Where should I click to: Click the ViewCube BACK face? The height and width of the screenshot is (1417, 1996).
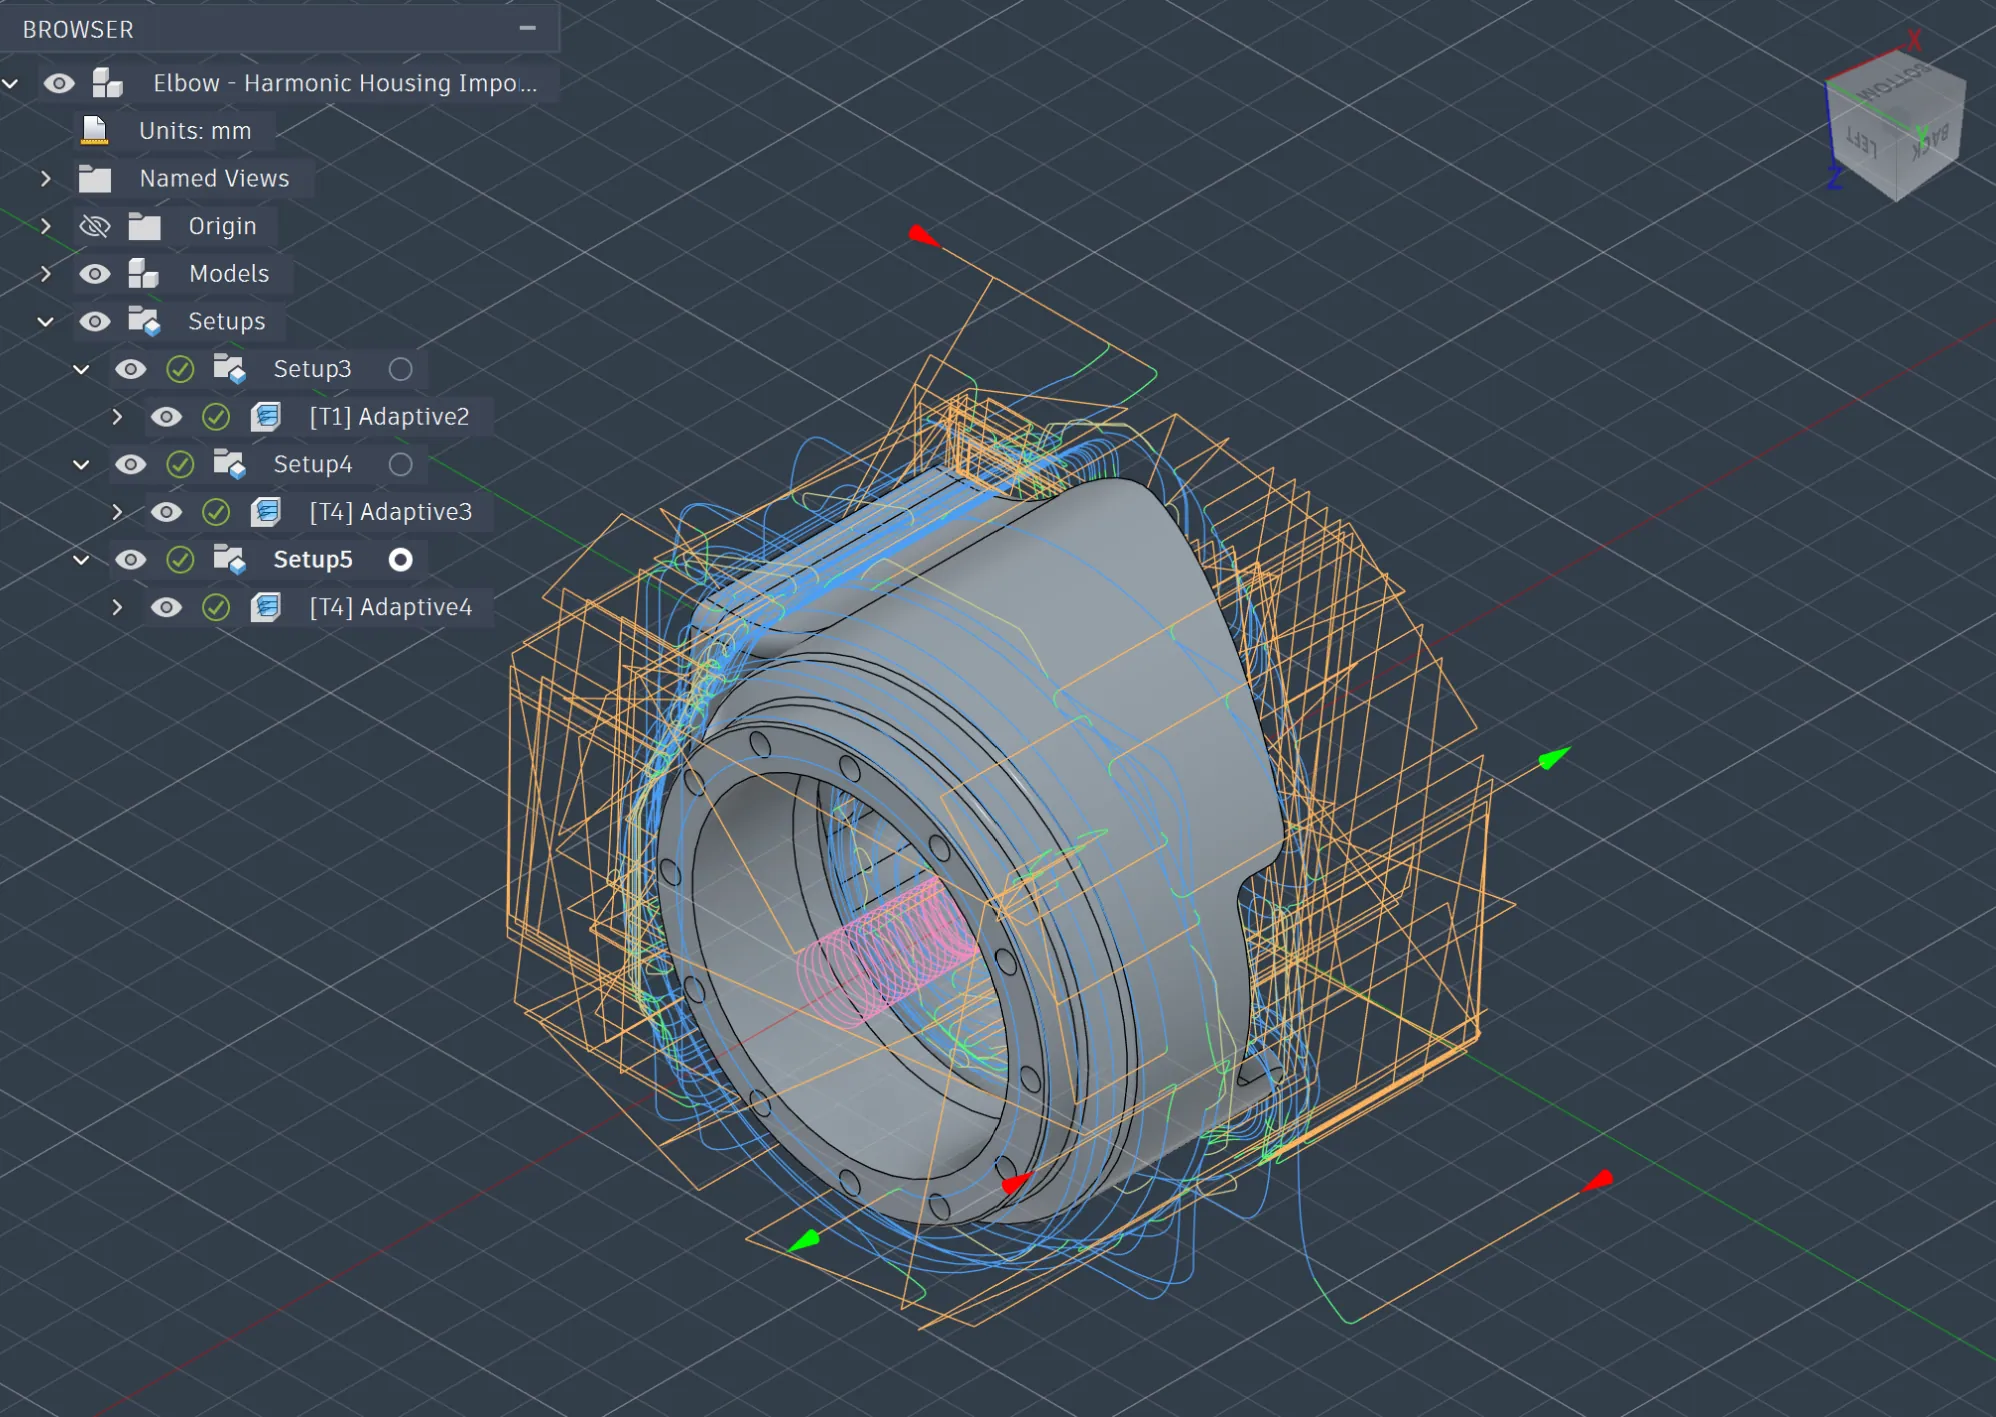1931,144
